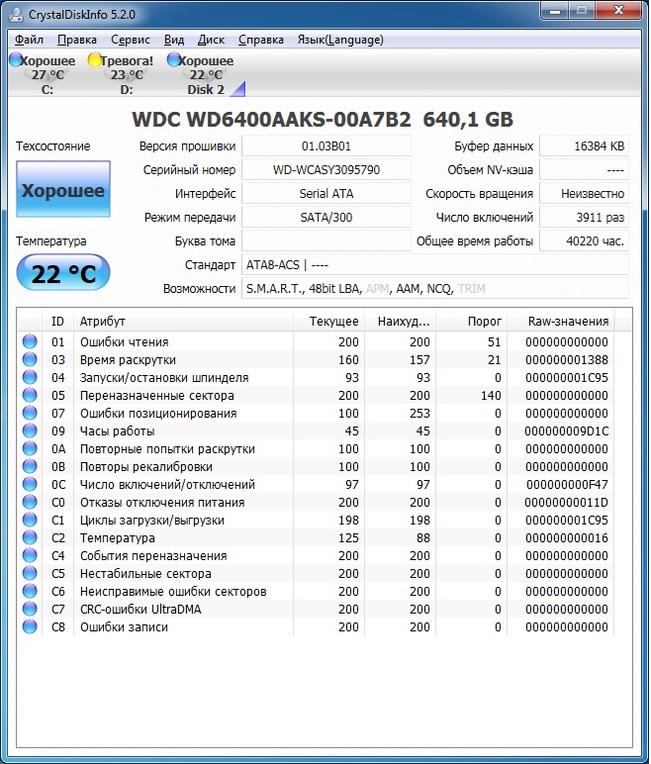Open the Правка menu

tap(77, 39)
